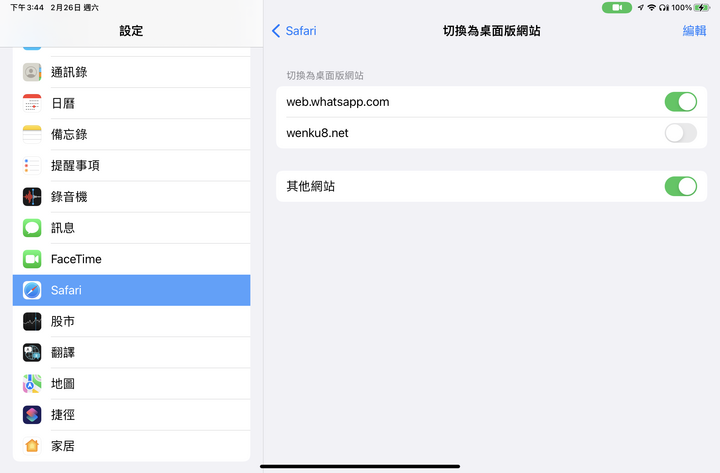720x473 pixels.
Task: Tap the Shortcuts app icon
Action: (32, 415)
